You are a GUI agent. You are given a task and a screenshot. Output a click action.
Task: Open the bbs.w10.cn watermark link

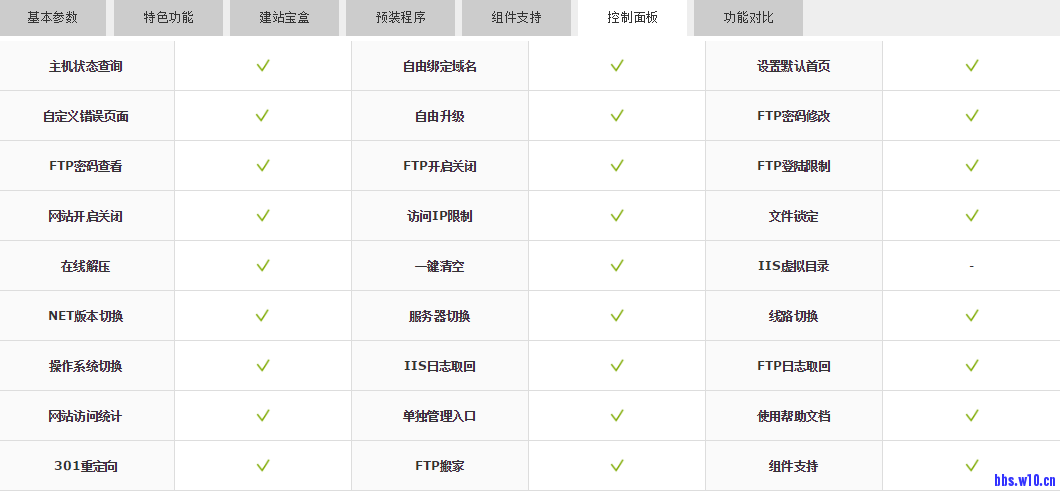(1026, 480)
